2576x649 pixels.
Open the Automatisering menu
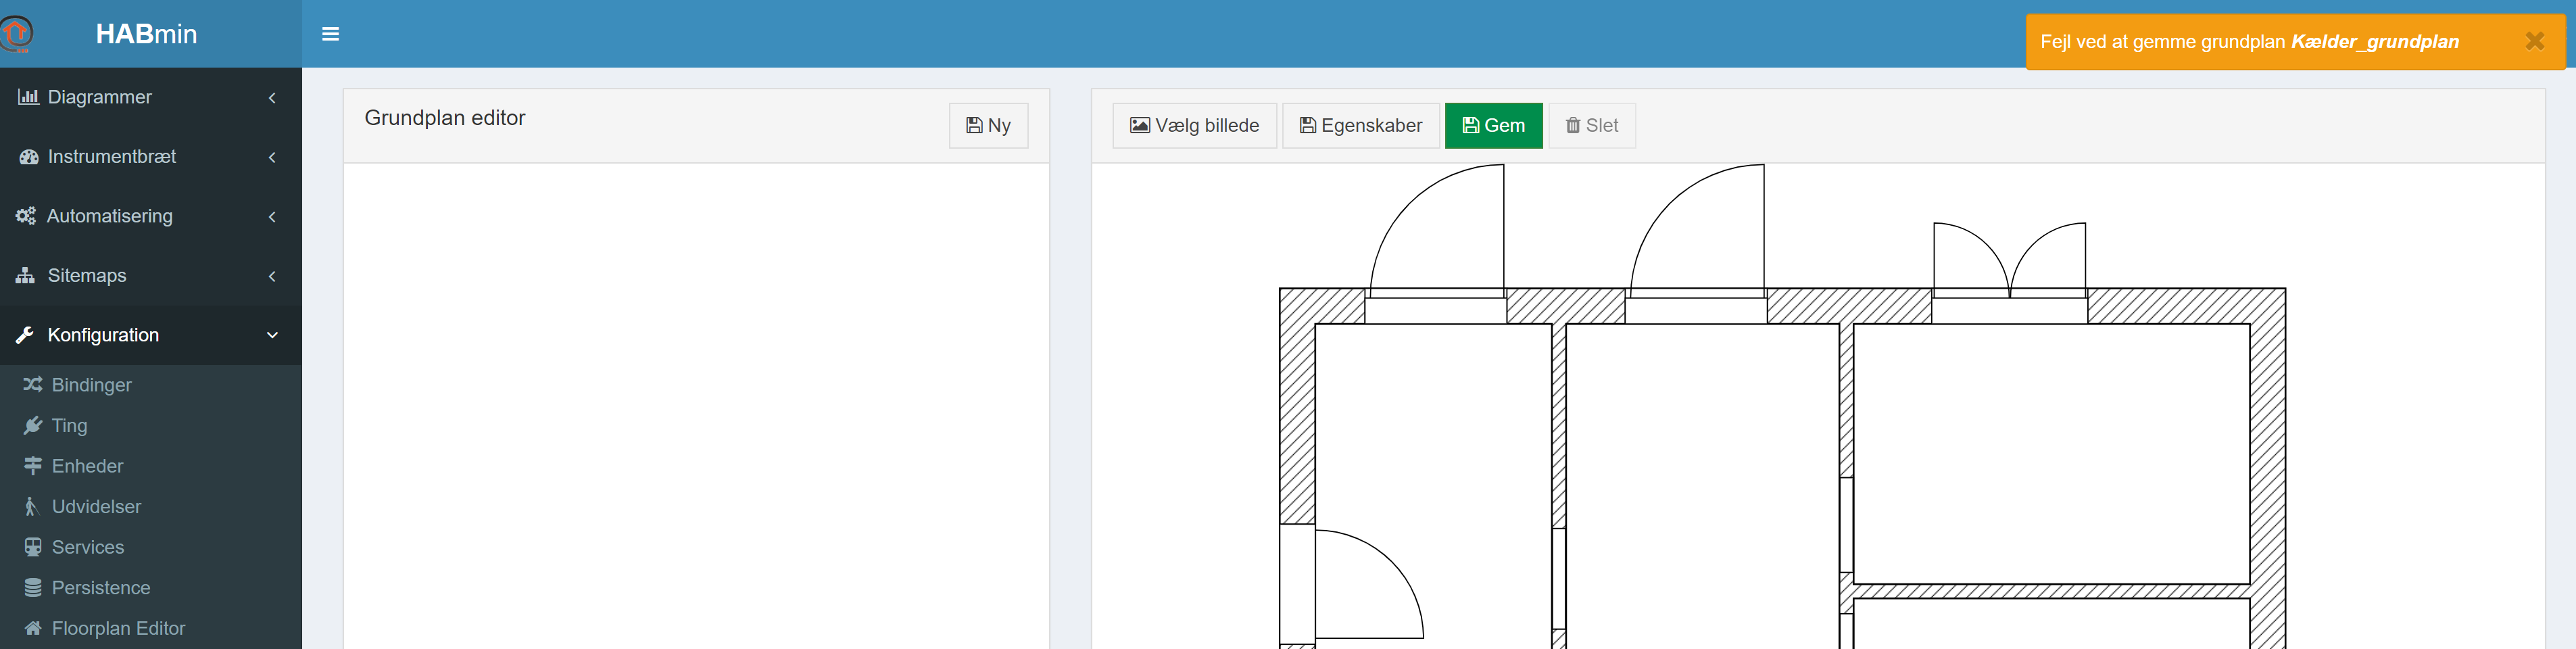pyautogui.click(x=110, y=216)
